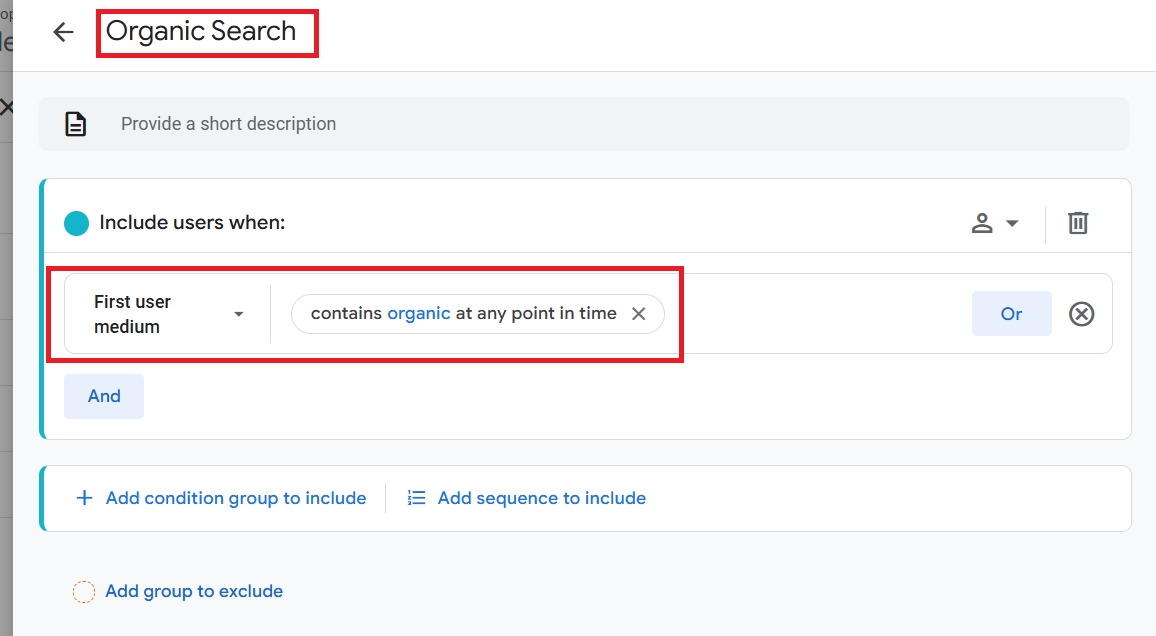
Task: Expand the caret beside the person icon
Action: coord(1012,223)
